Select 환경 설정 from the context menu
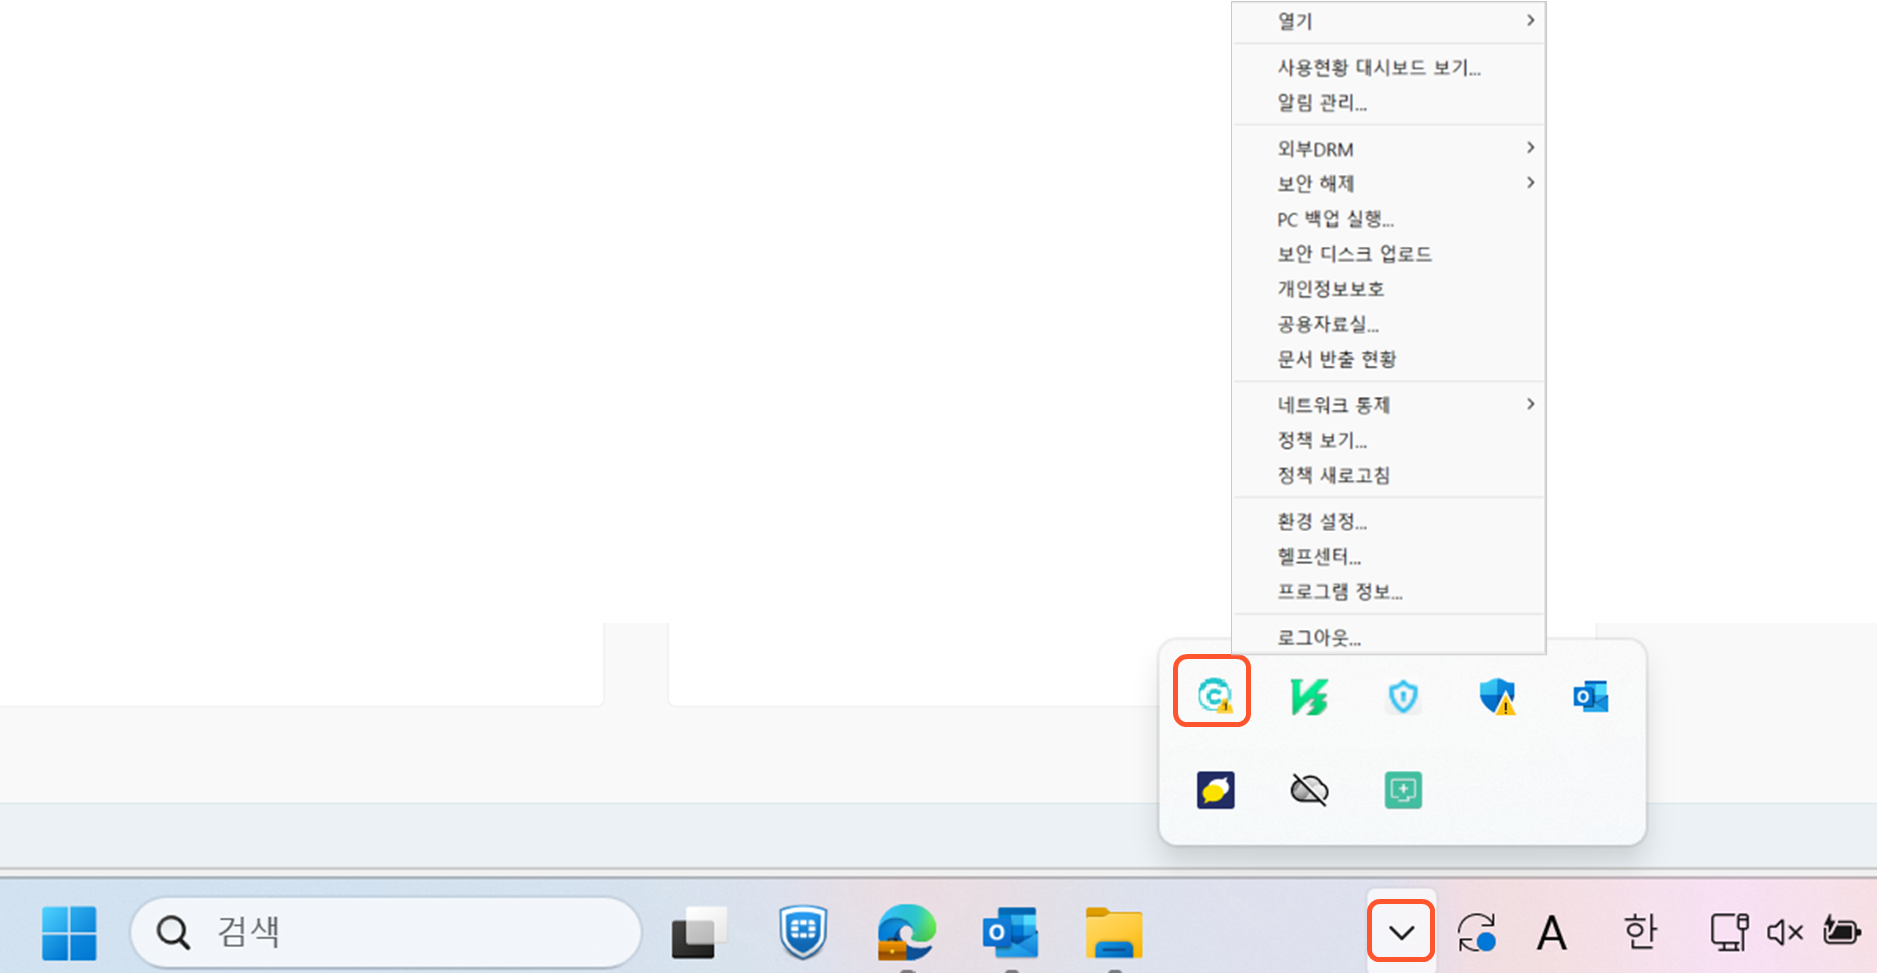The image size is (1877, 973). coord(1322,521)
